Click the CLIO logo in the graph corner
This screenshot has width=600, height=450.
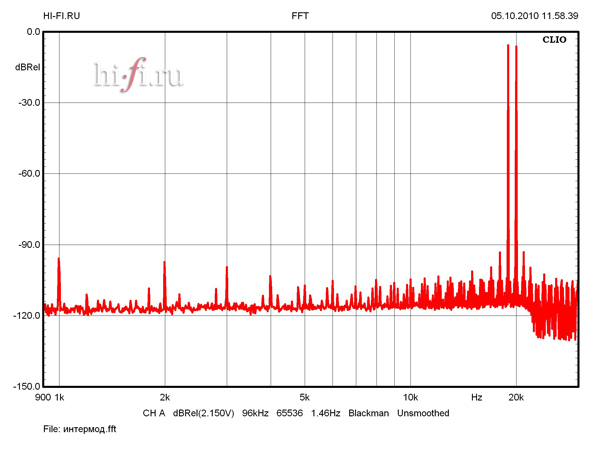(x=556, y=42)
